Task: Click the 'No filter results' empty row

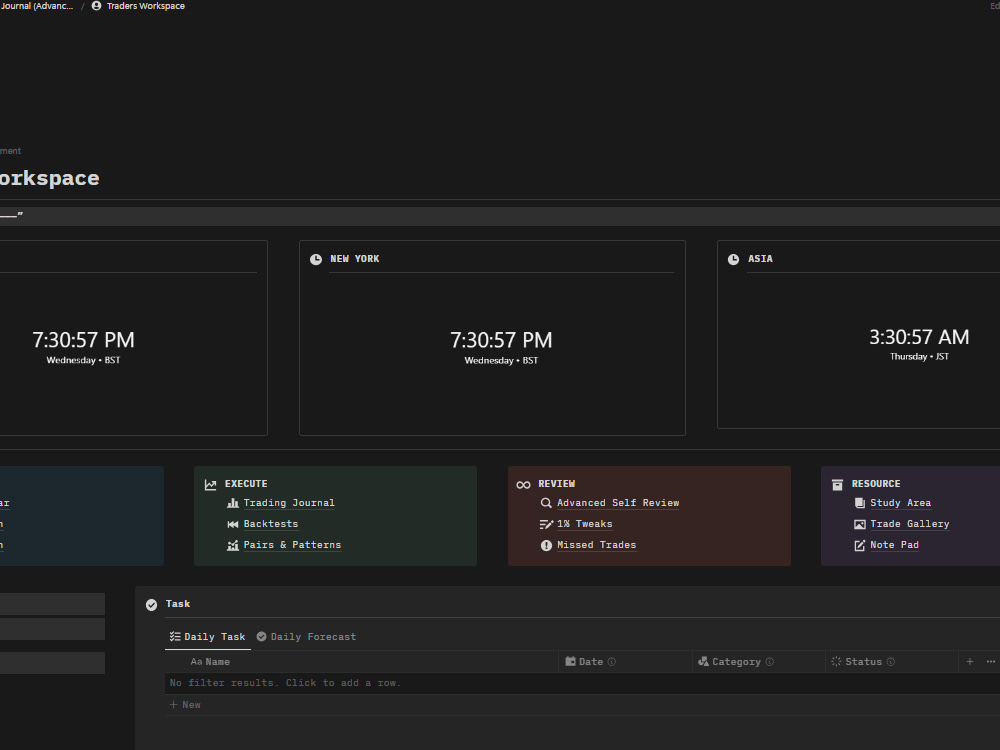Action: point(582,683)
